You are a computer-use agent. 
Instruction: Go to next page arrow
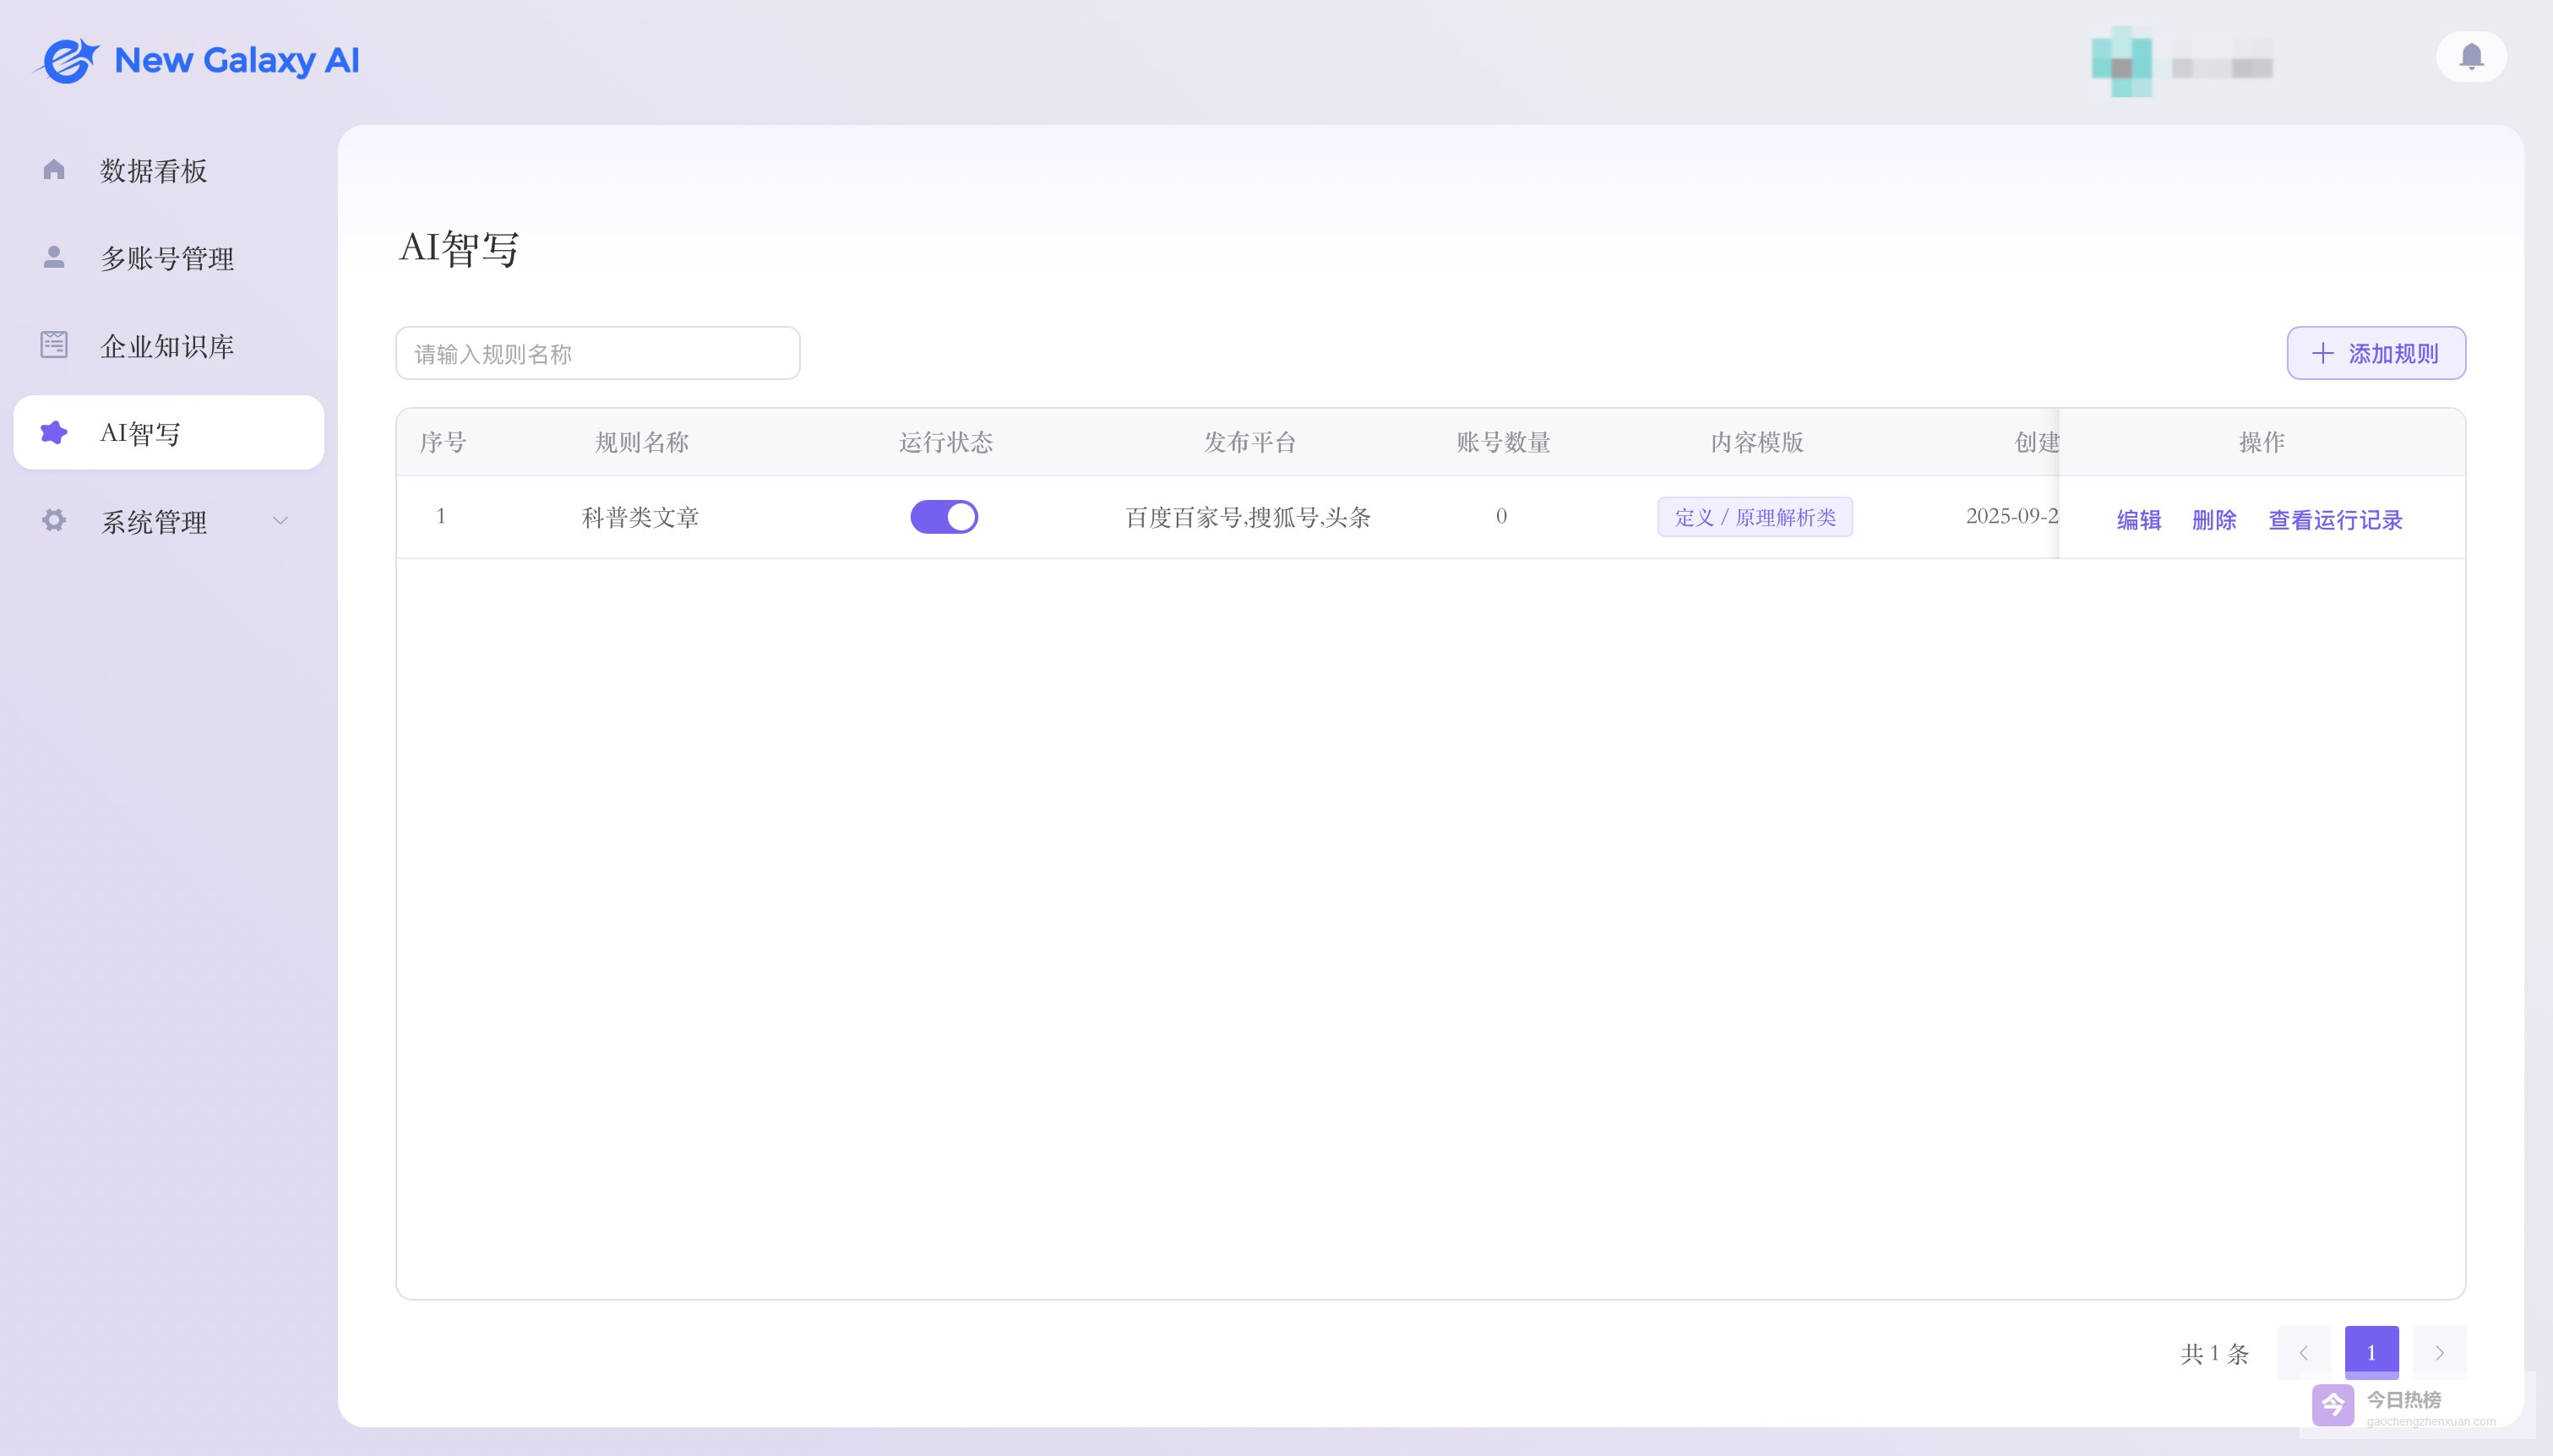[2439, 1352]
